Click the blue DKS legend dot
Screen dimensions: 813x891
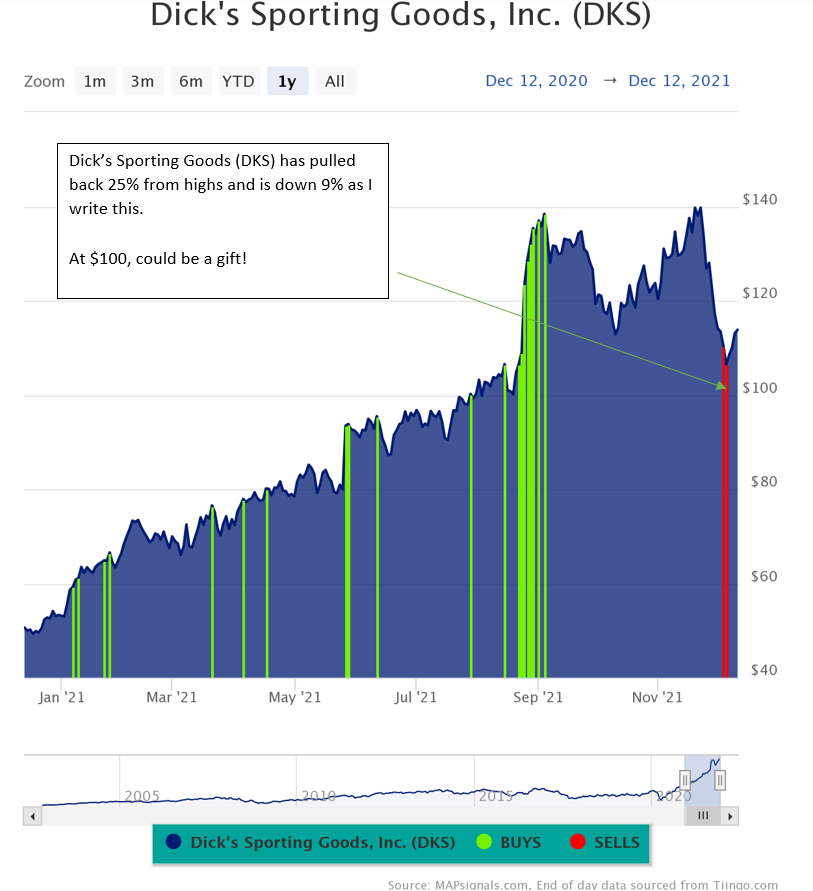[x=175, y=842]
